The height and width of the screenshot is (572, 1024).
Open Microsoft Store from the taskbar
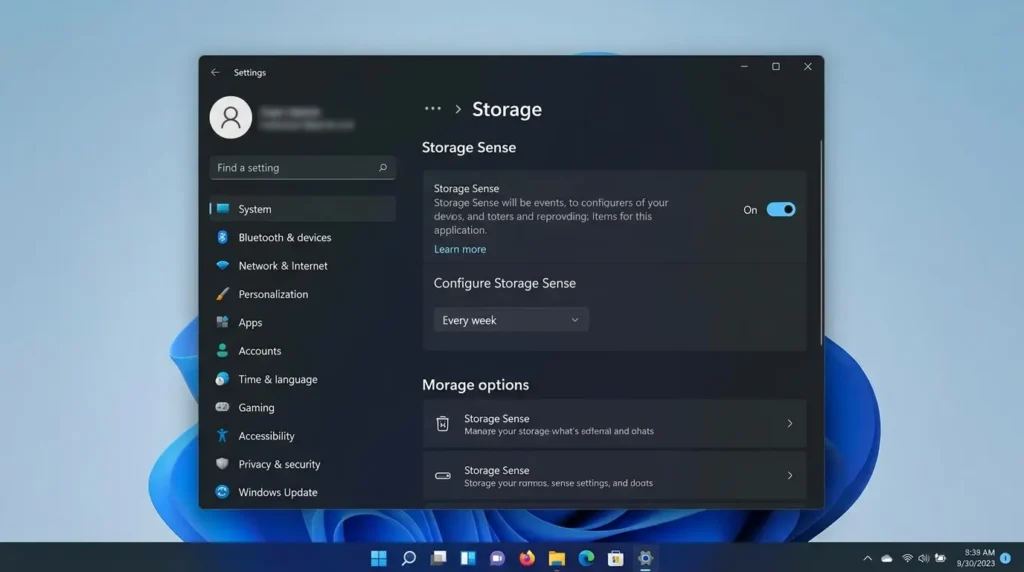pyautogui.click(x=616, y=558)
